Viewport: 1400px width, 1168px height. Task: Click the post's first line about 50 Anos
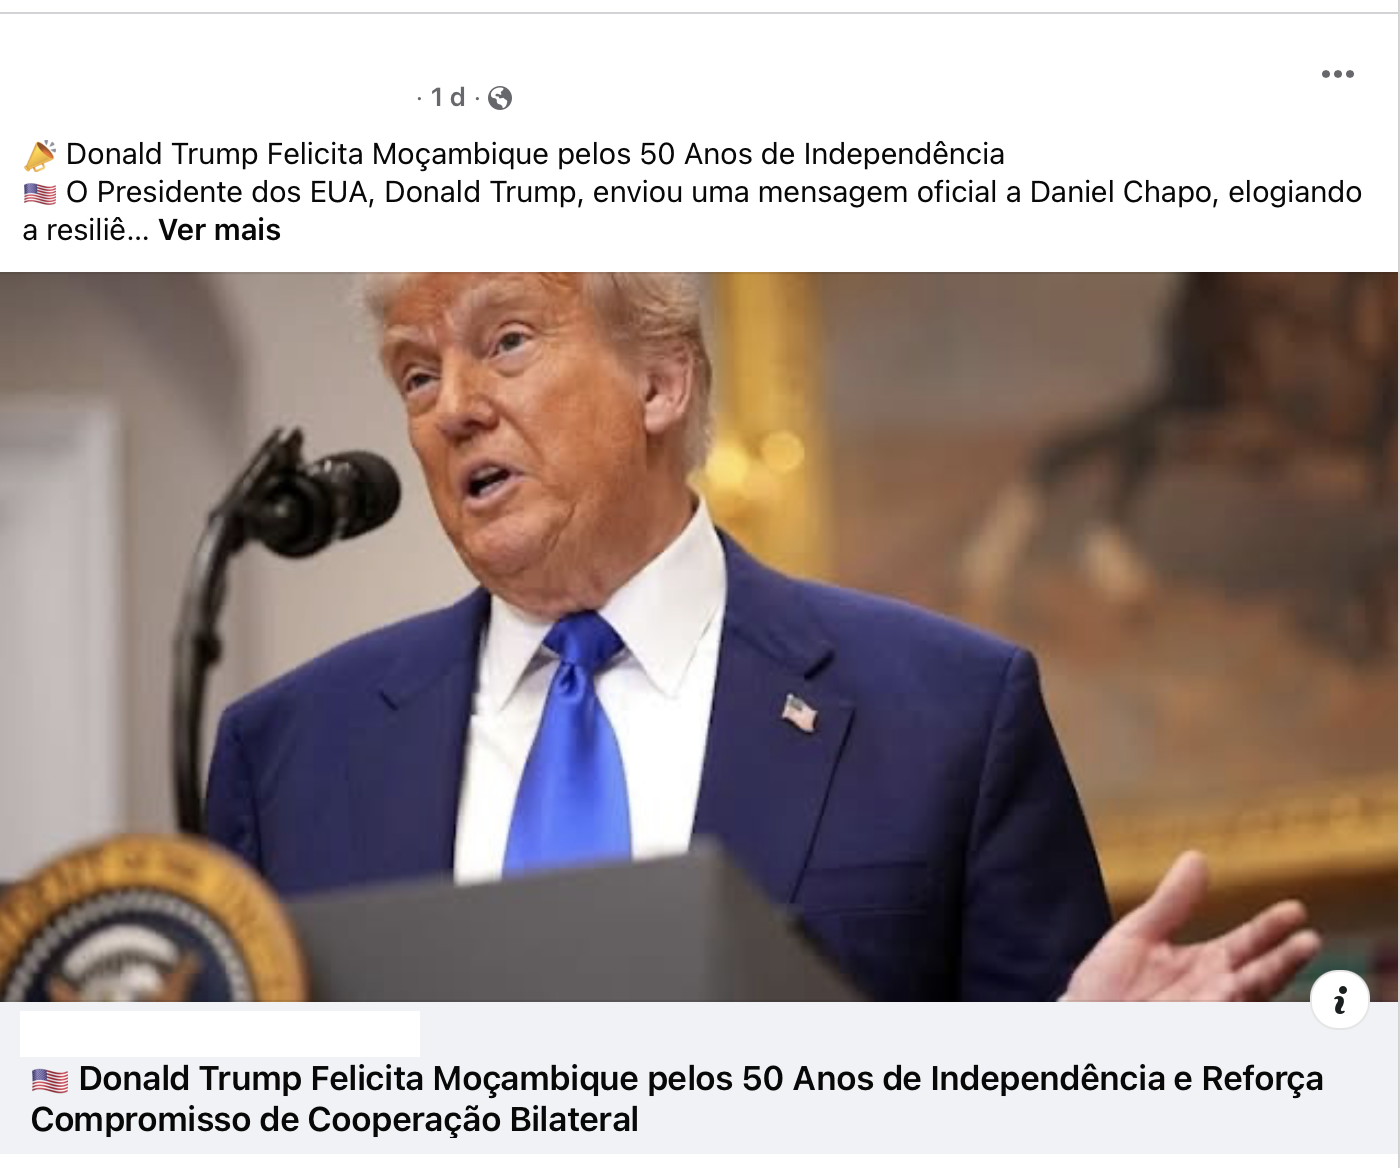point(535,154)
